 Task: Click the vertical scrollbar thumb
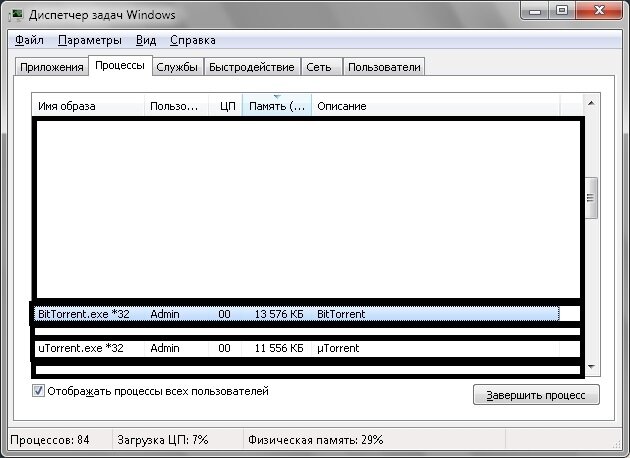pos(591,198)
